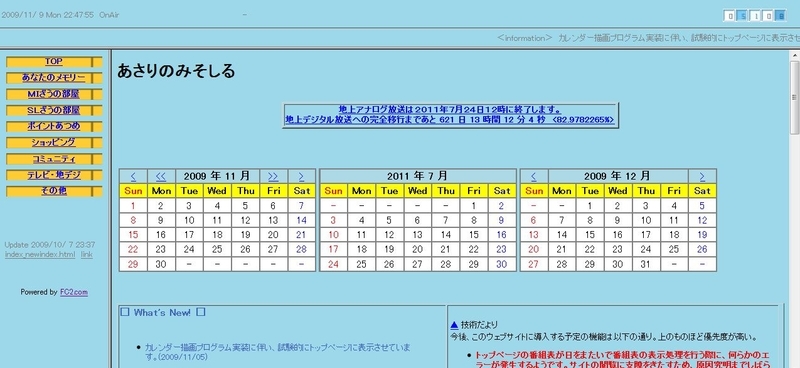Go to SLぞうの部屋 page
This screenshot has width=800, height=368.
(x=54, y=110)
